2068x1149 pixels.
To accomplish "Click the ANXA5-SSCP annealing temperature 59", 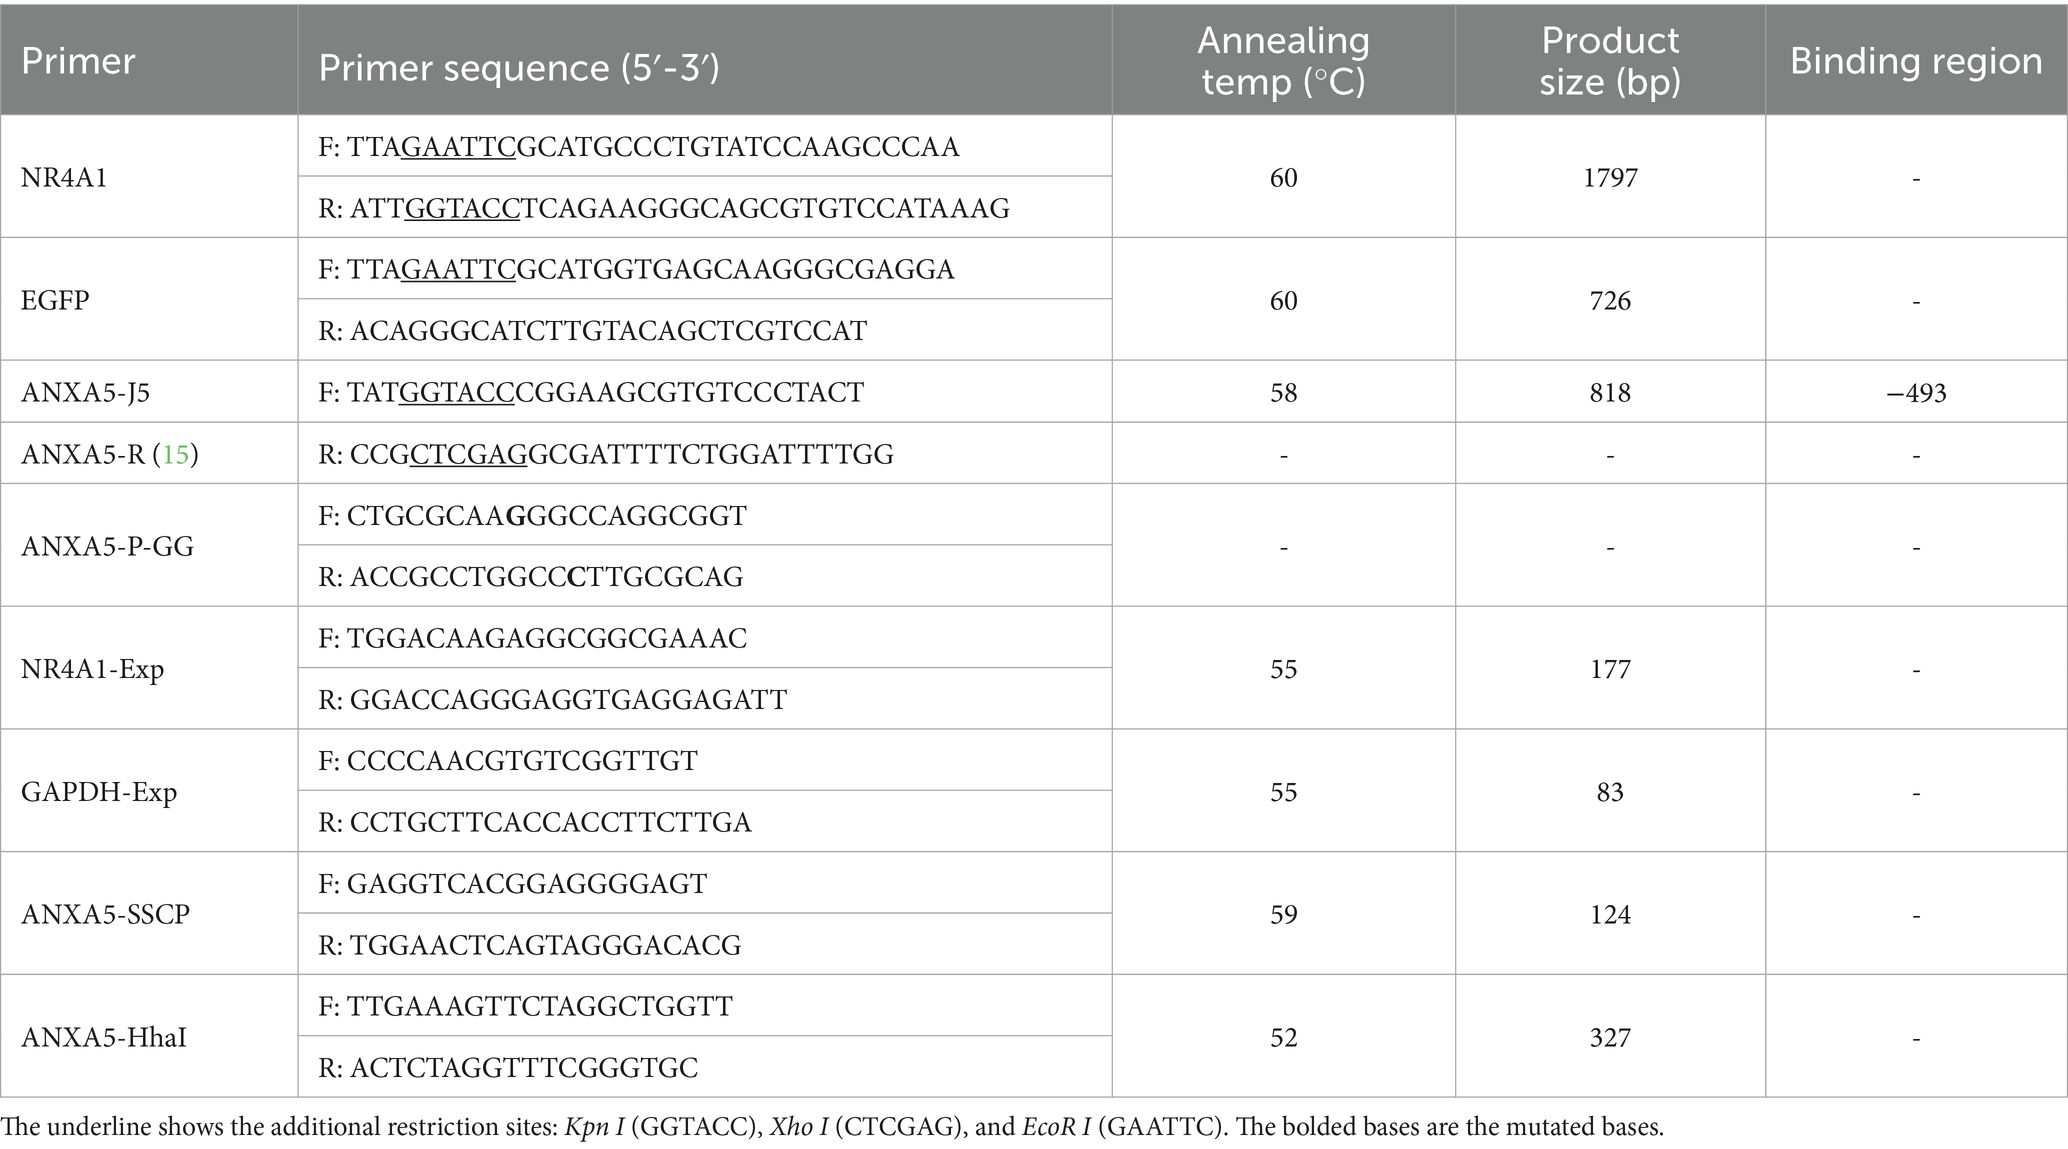I will click(1283, 914).
